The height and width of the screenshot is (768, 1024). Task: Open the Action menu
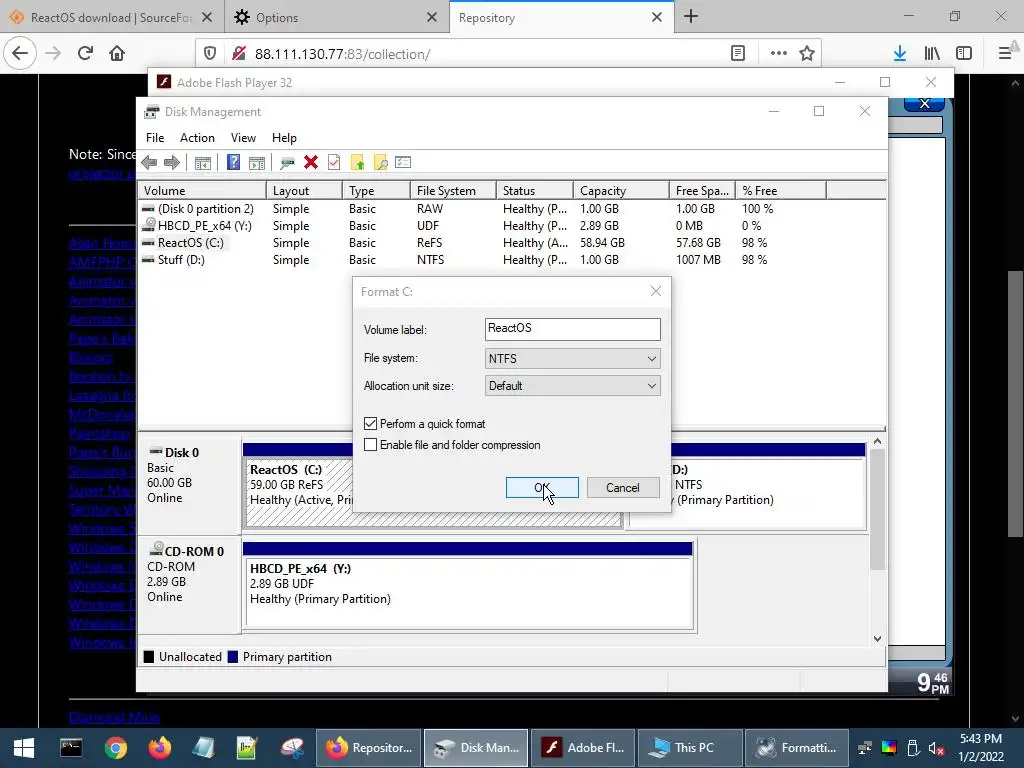(197, 138)
